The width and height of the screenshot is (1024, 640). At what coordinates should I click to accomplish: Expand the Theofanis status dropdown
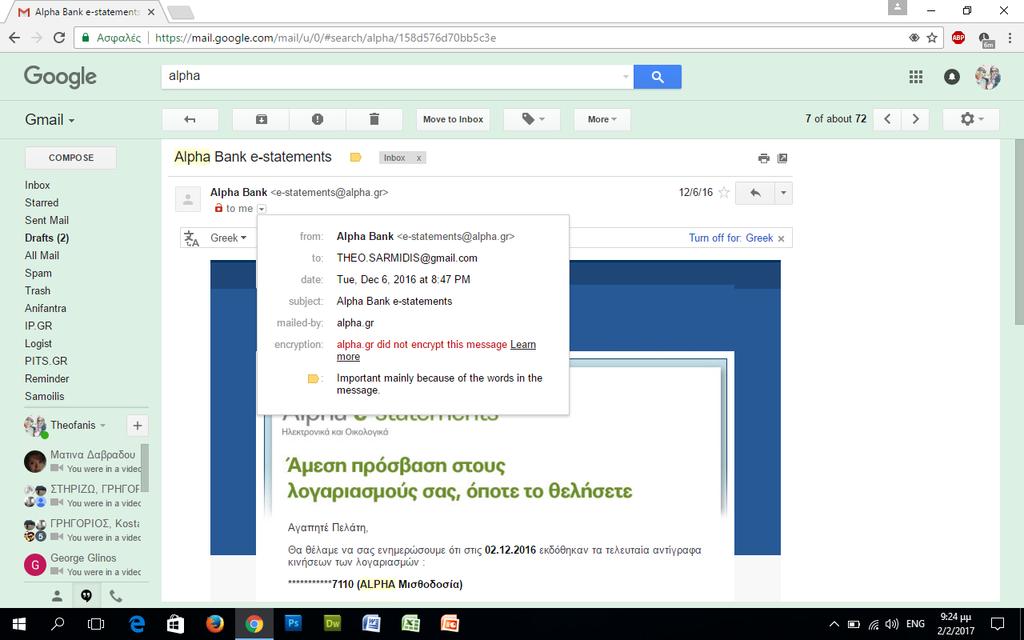tap(103, 426)
